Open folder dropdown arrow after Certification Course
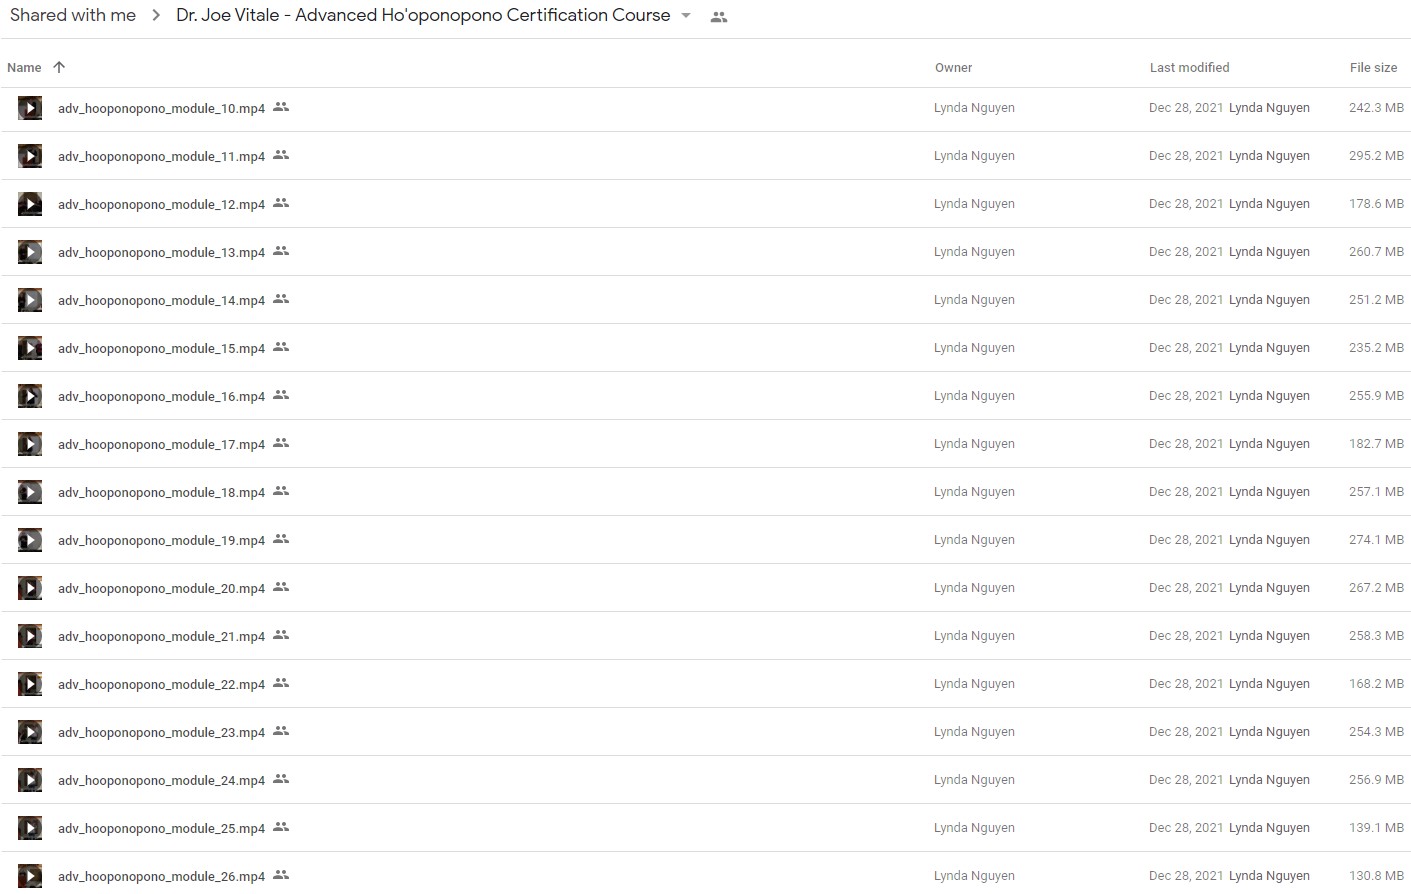This screenshot has width=1411, height=894. 686,16
